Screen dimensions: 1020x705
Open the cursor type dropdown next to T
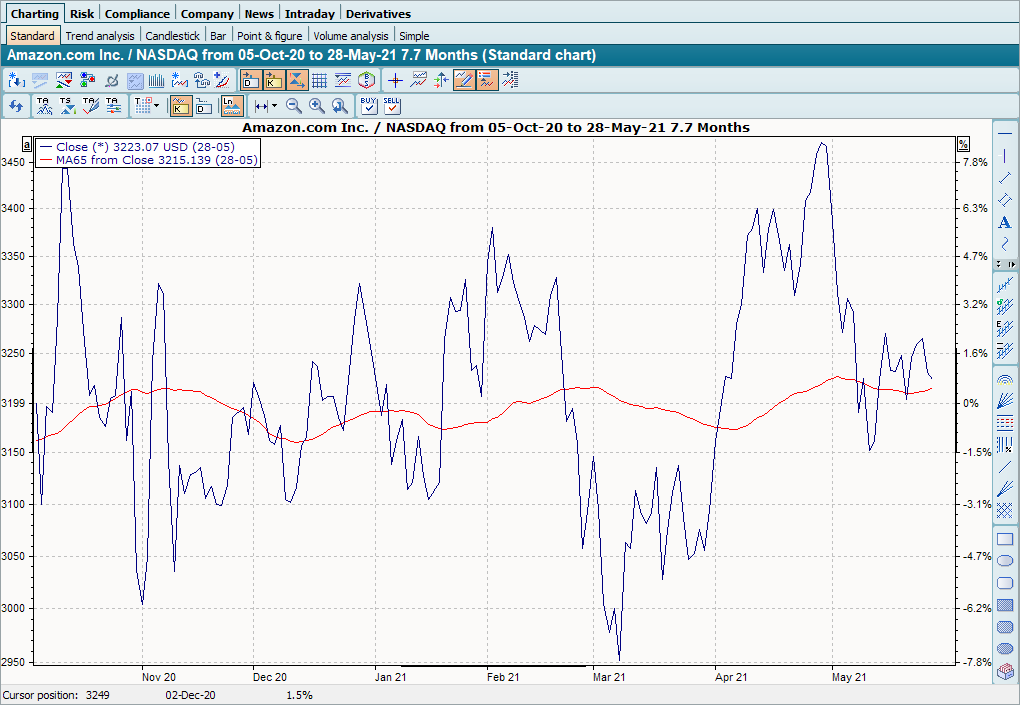click(156, 105)
